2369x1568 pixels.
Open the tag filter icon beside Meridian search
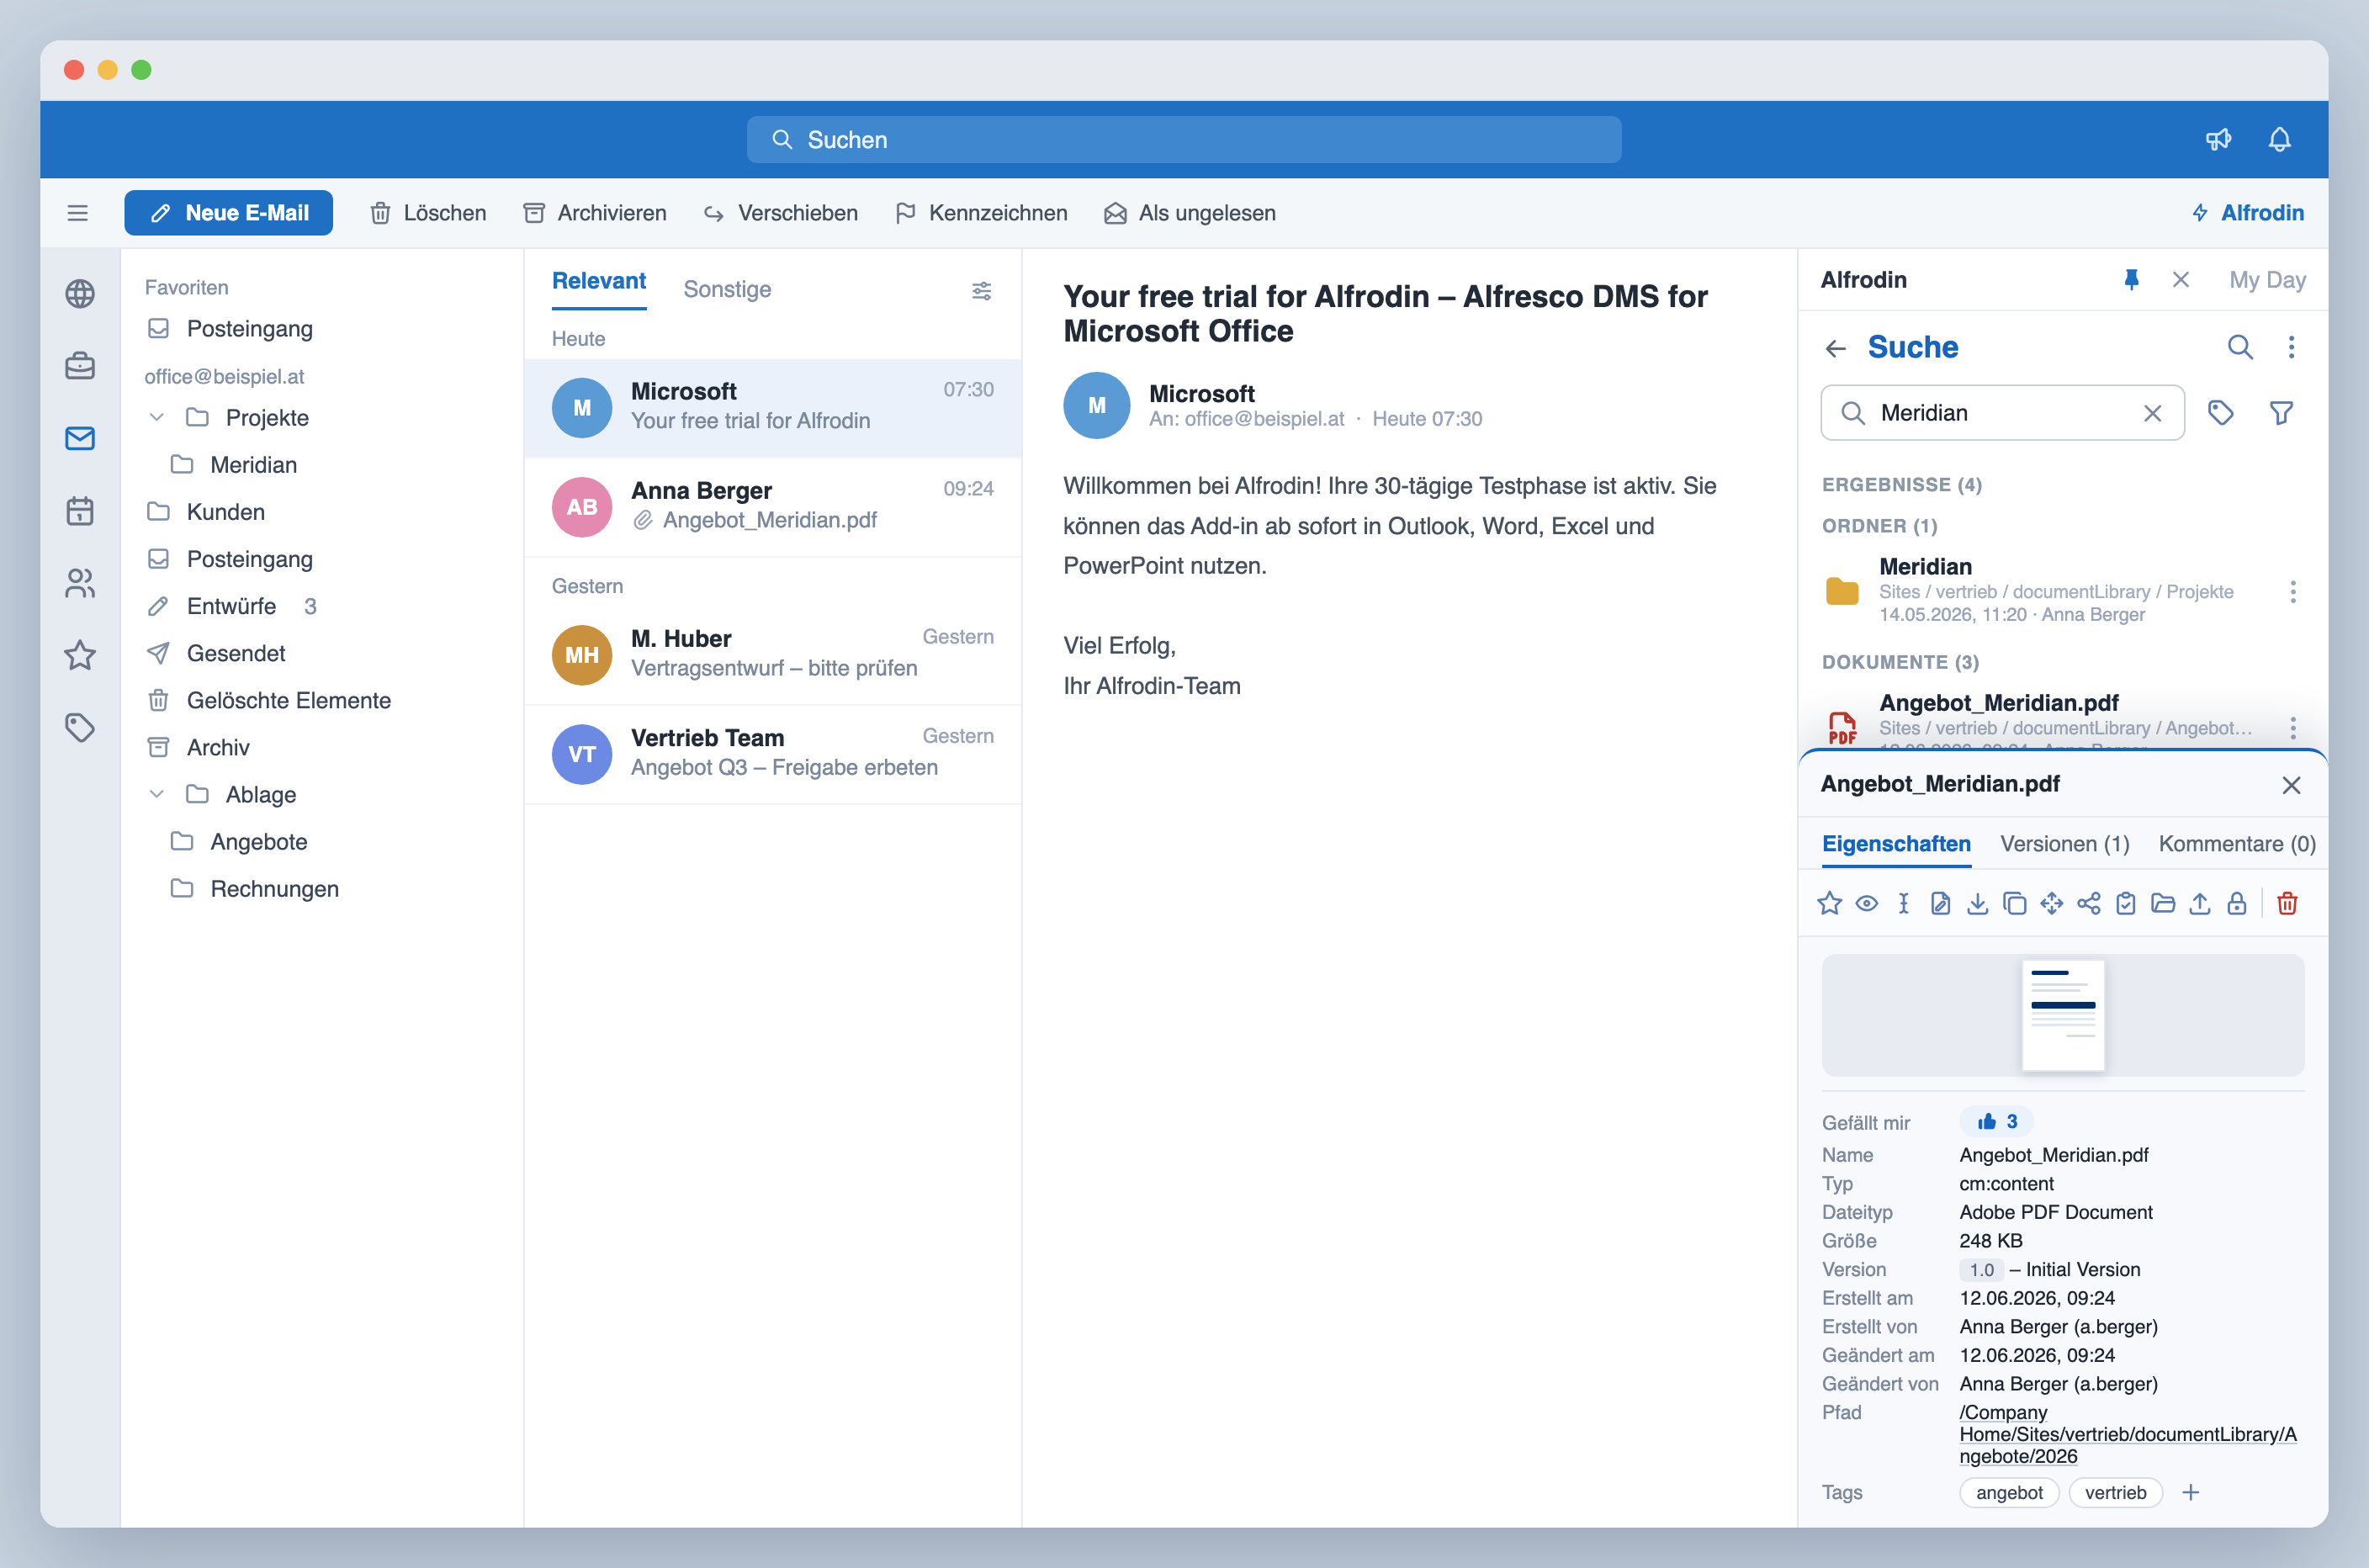[2220, 413]
